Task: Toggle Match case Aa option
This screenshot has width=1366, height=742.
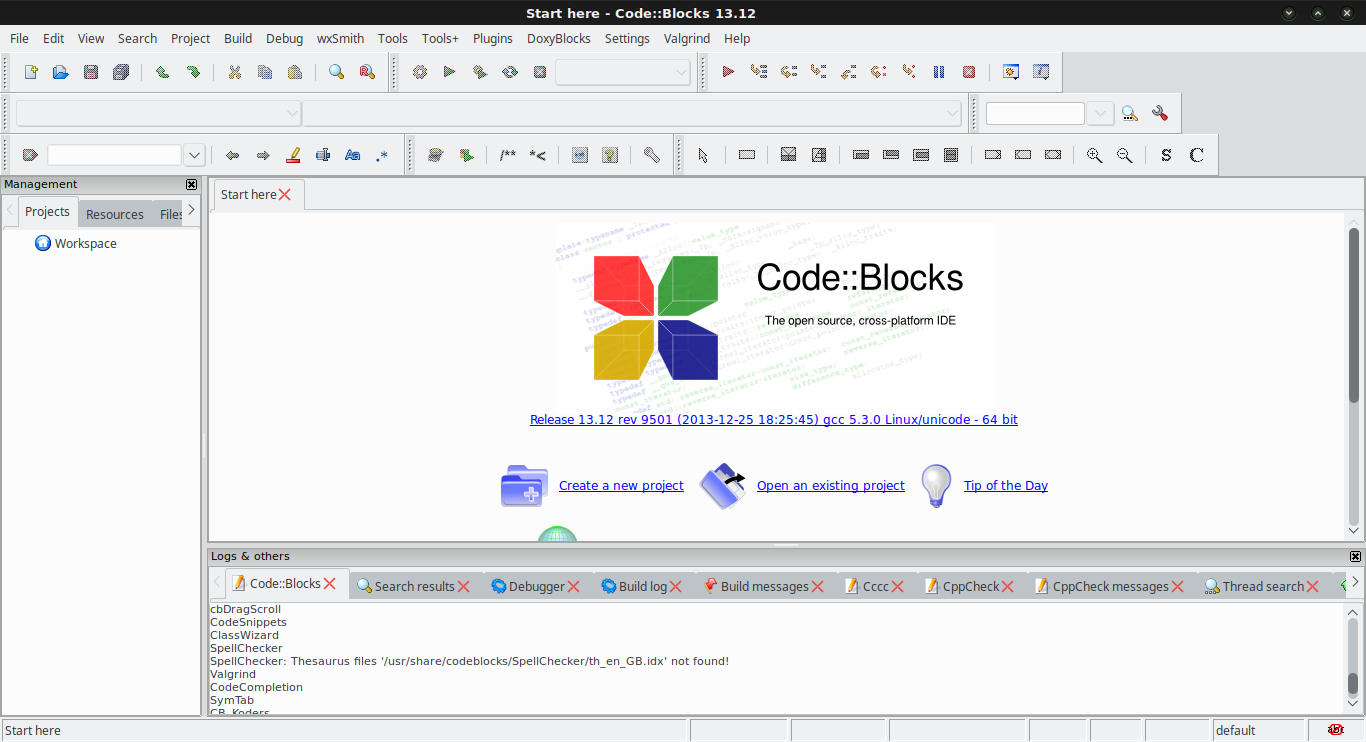Action: click(x=352, y=155)
